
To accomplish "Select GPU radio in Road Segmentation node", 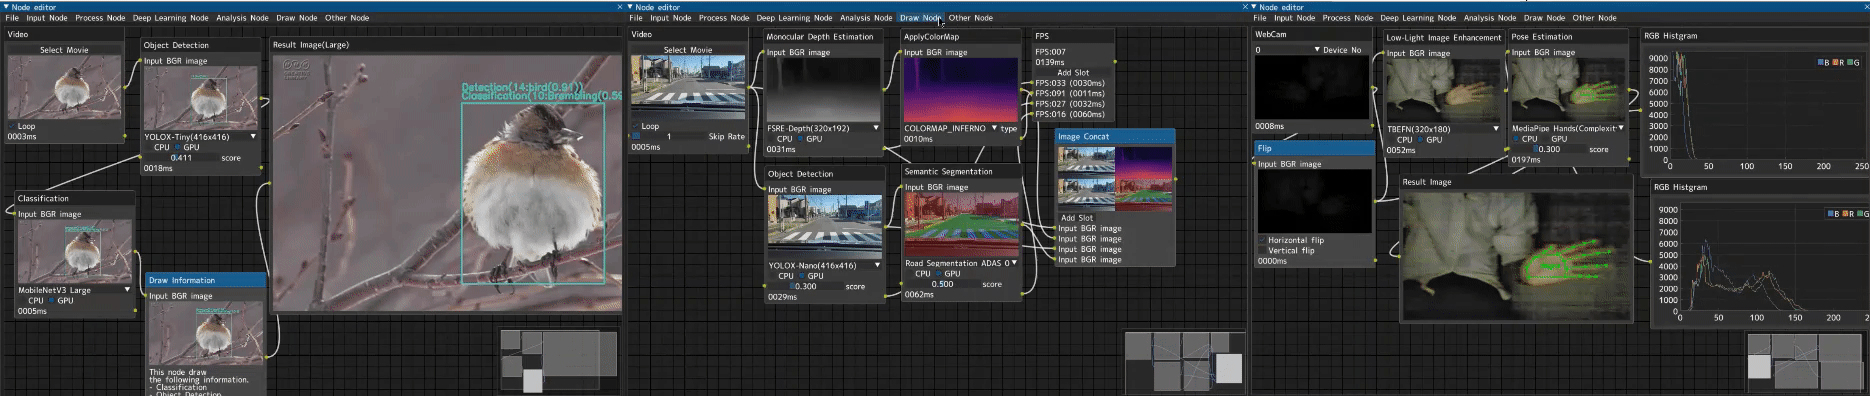I will click(939, 273).
